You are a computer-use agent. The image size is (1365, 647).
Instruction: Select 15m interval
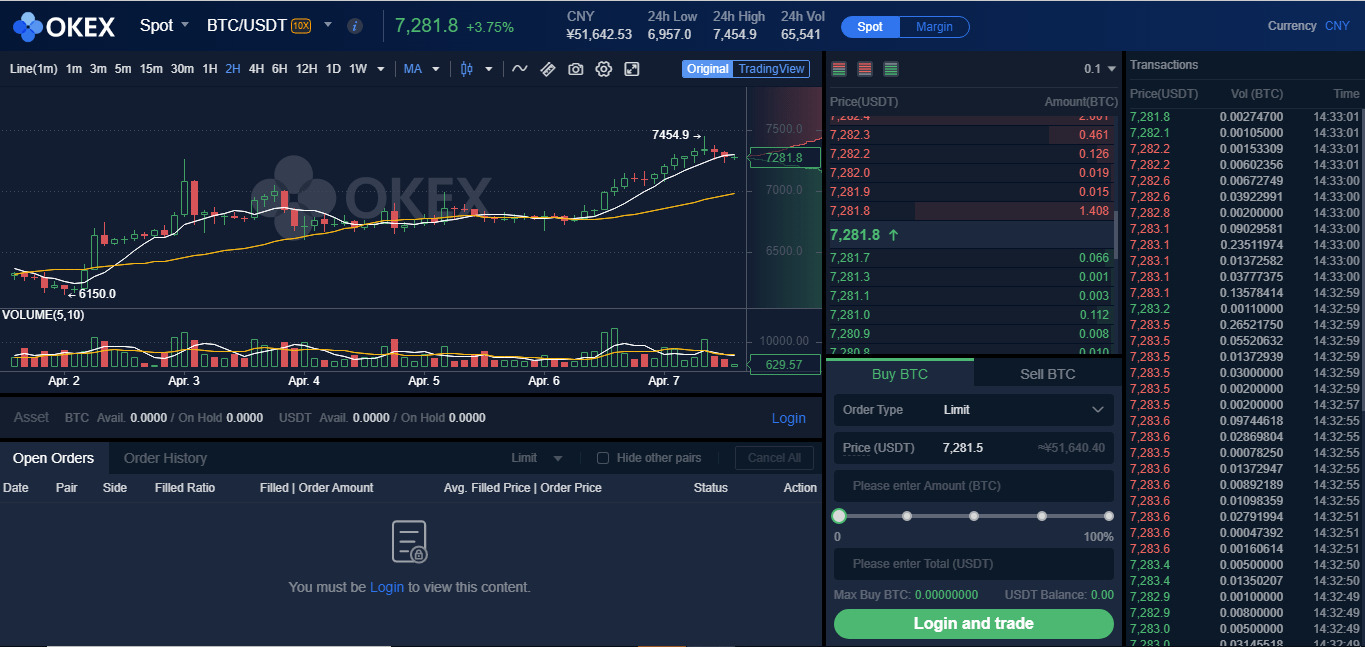click(x=151, y=69)
